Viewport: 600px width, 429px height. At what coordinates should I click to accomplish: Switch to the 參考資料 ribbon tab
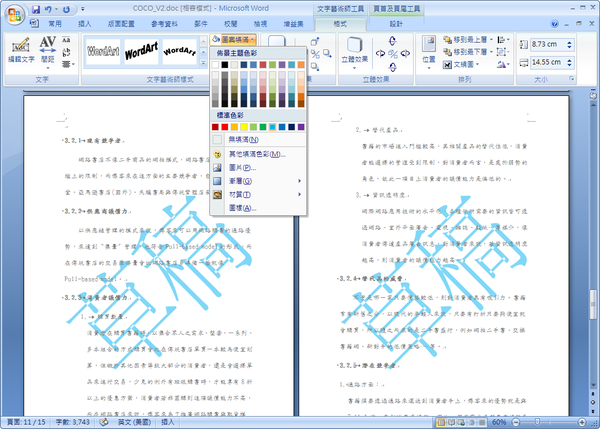pos(164,24)
